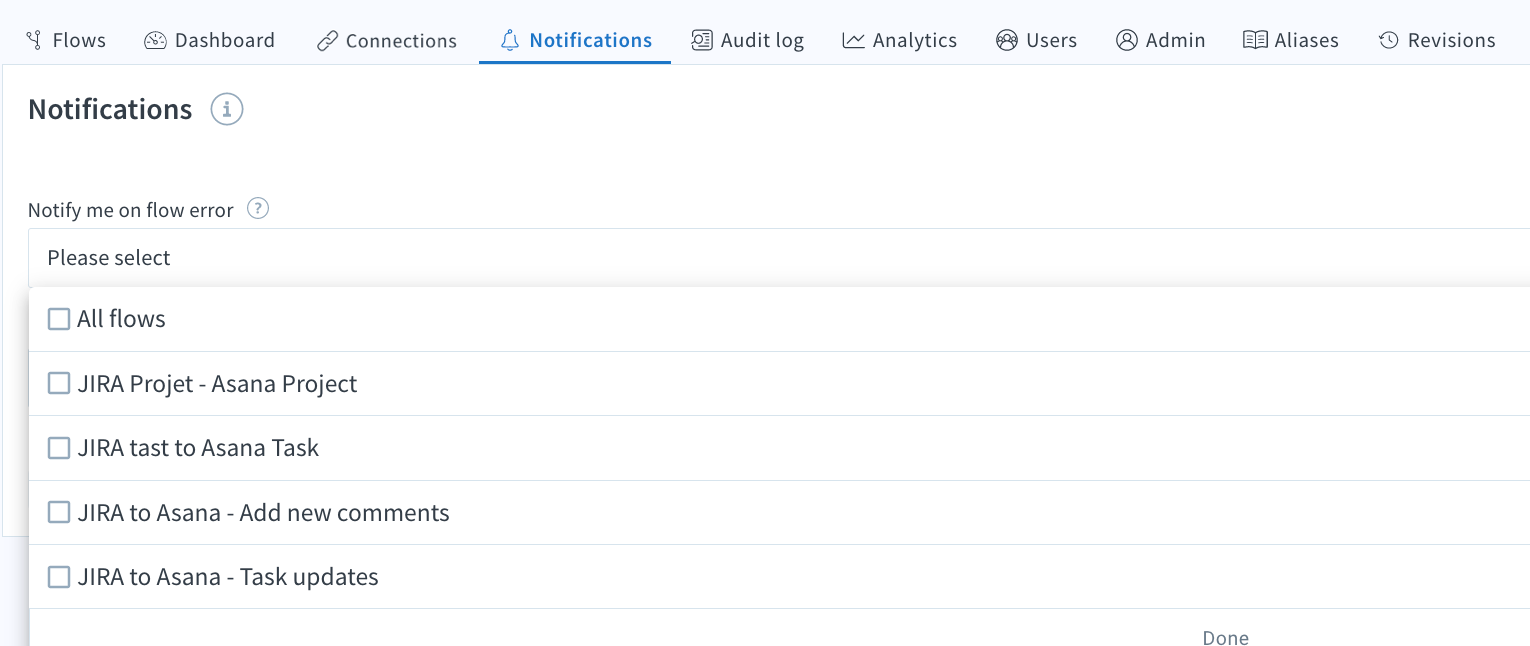The image size is (1530, 646).
Task: Open the Please select dropdown
Action: [x=779, y=258]
